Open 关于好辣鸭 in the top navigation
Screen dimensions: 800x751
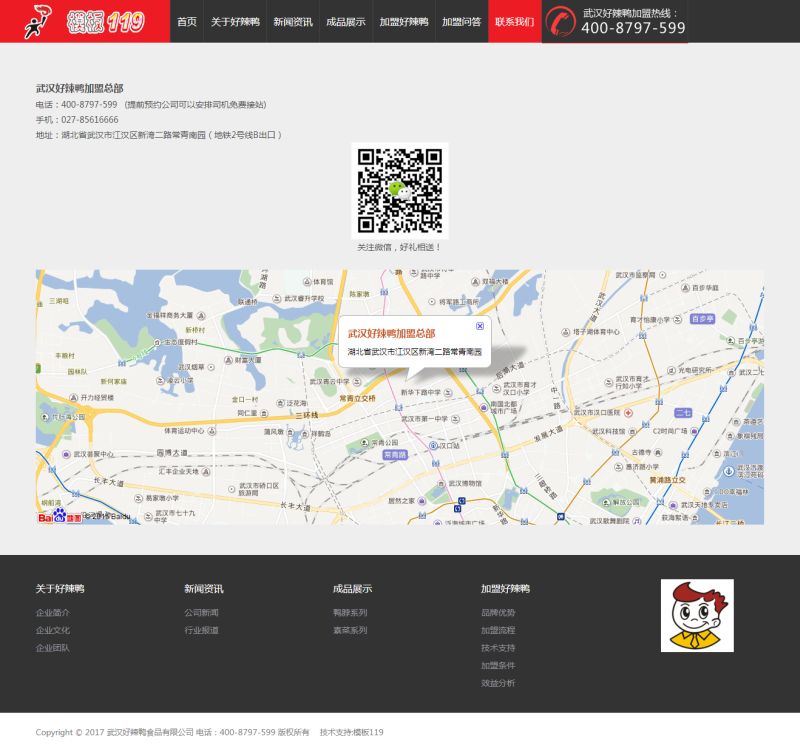point(235,21)
